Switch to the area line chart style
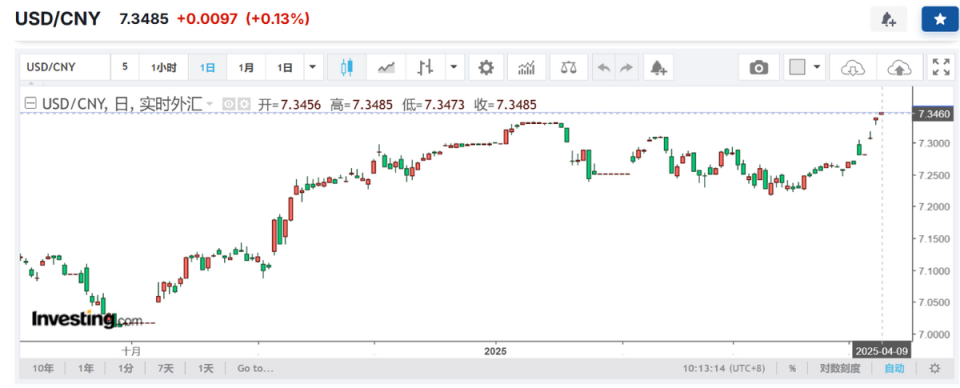This screenshot has height=388, width=960. pyautogui.click(x=386, y=67)
